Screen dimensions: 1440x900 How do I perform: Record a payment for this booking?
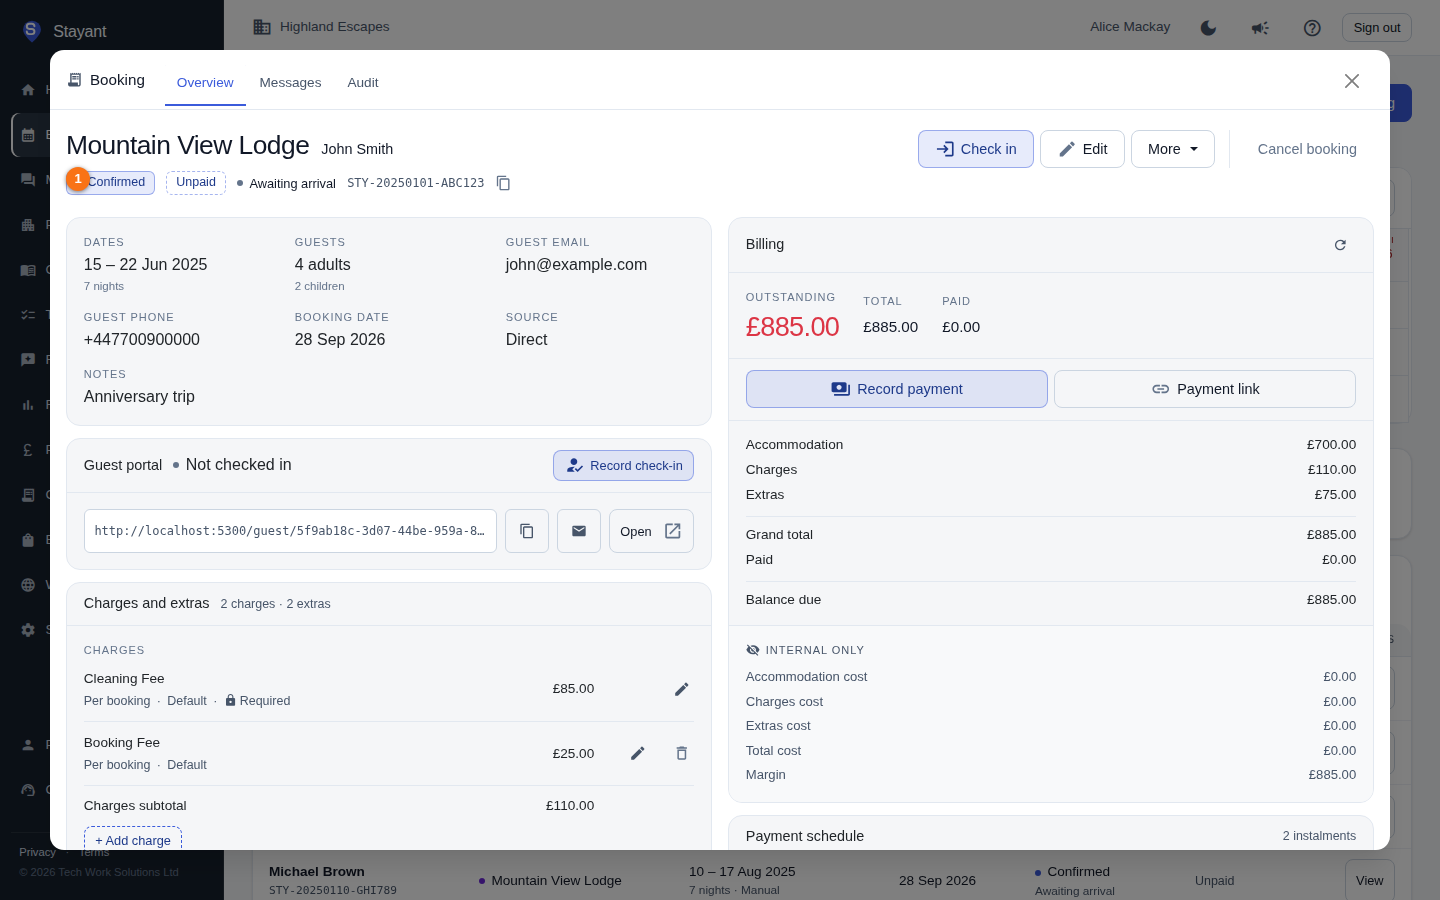coord(897,389)
